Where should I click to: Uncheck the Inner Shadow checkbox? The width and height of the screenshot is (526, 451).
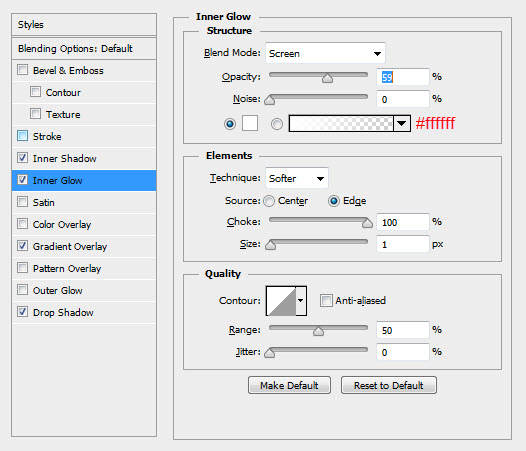(x=22, y=158)
